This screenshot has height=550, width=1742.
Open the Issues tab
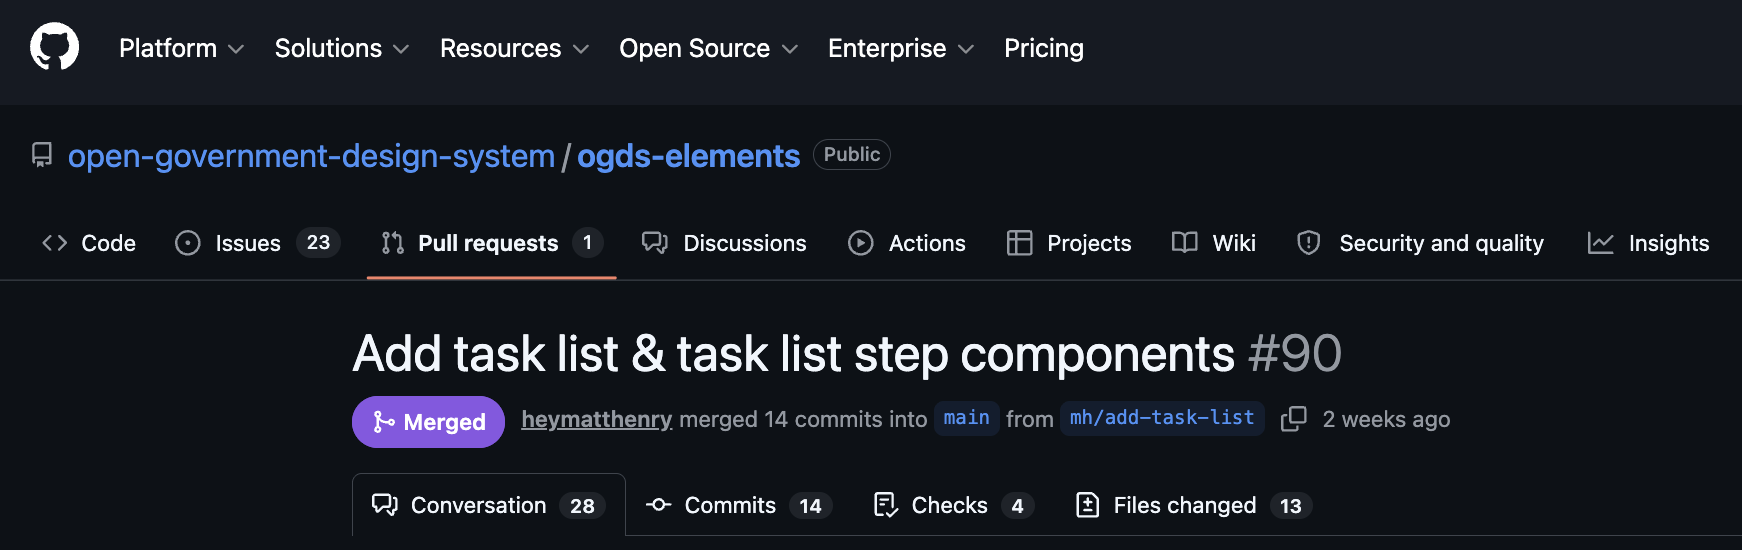(258, 243)
